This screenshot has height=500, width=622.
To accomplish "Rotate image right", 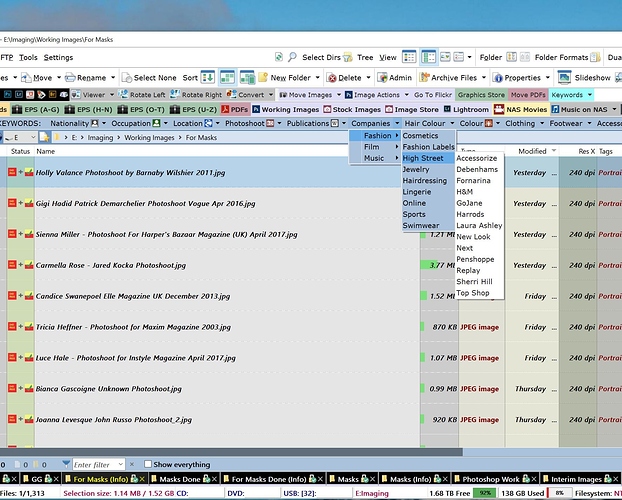I will (x=196, y=94).
